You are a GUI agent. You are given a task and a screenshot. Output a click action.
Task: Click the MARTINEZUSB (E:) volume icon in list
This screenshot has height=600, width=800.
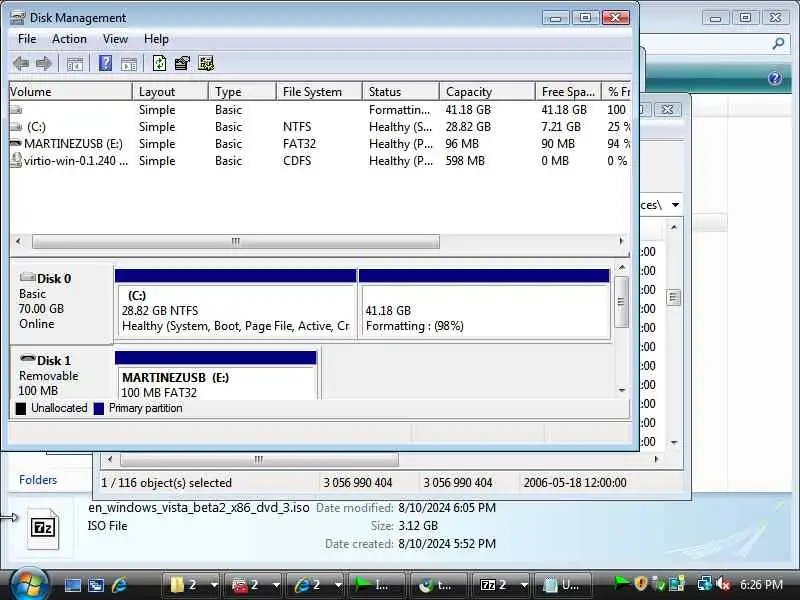pos(16,144)
